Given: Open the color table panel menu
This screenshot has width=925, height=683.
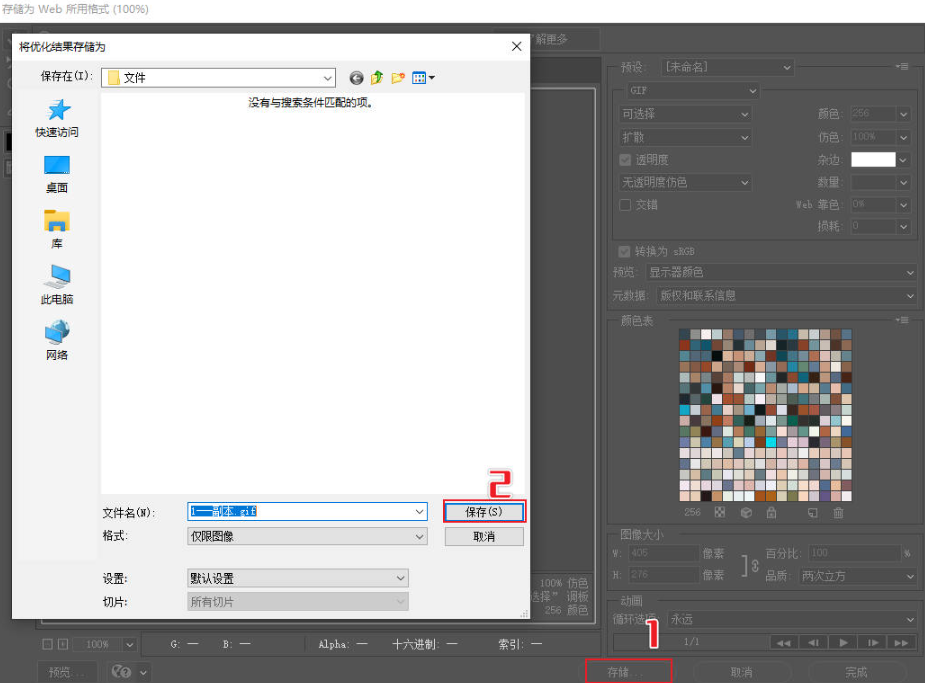Looking at the screenshot, I should tap(903, 320).
